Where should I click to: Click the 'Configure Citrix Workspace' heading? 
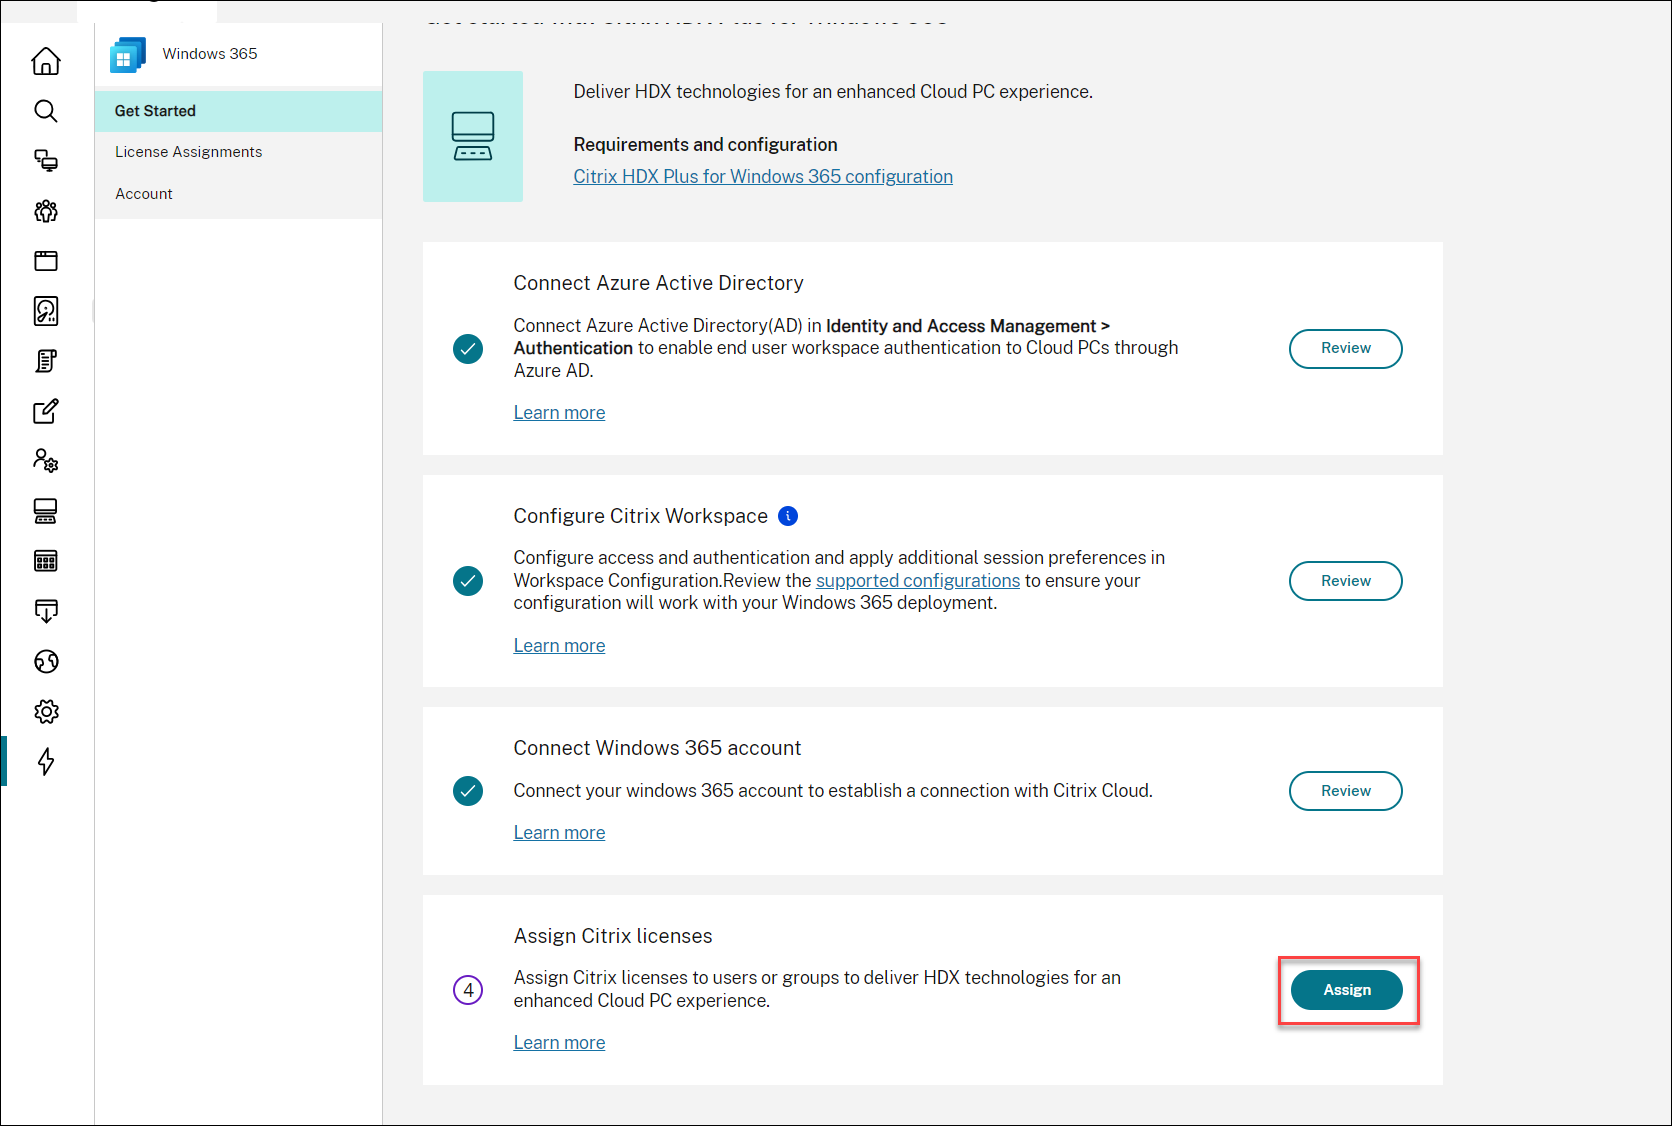(x=640, y=516)
